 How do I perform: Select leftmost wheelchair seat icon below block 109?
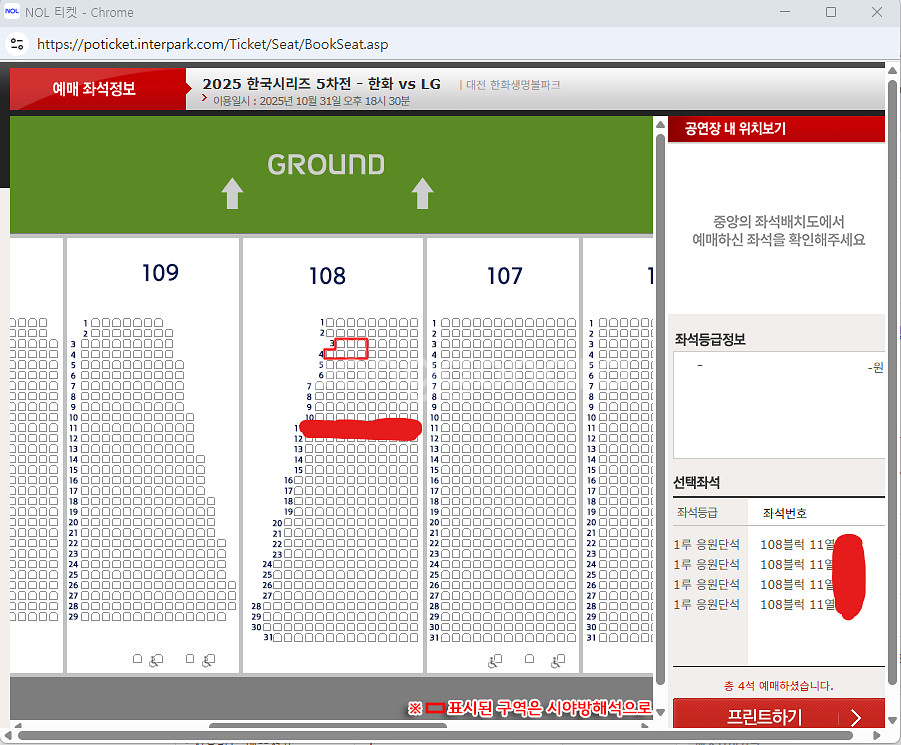point(155,660)
